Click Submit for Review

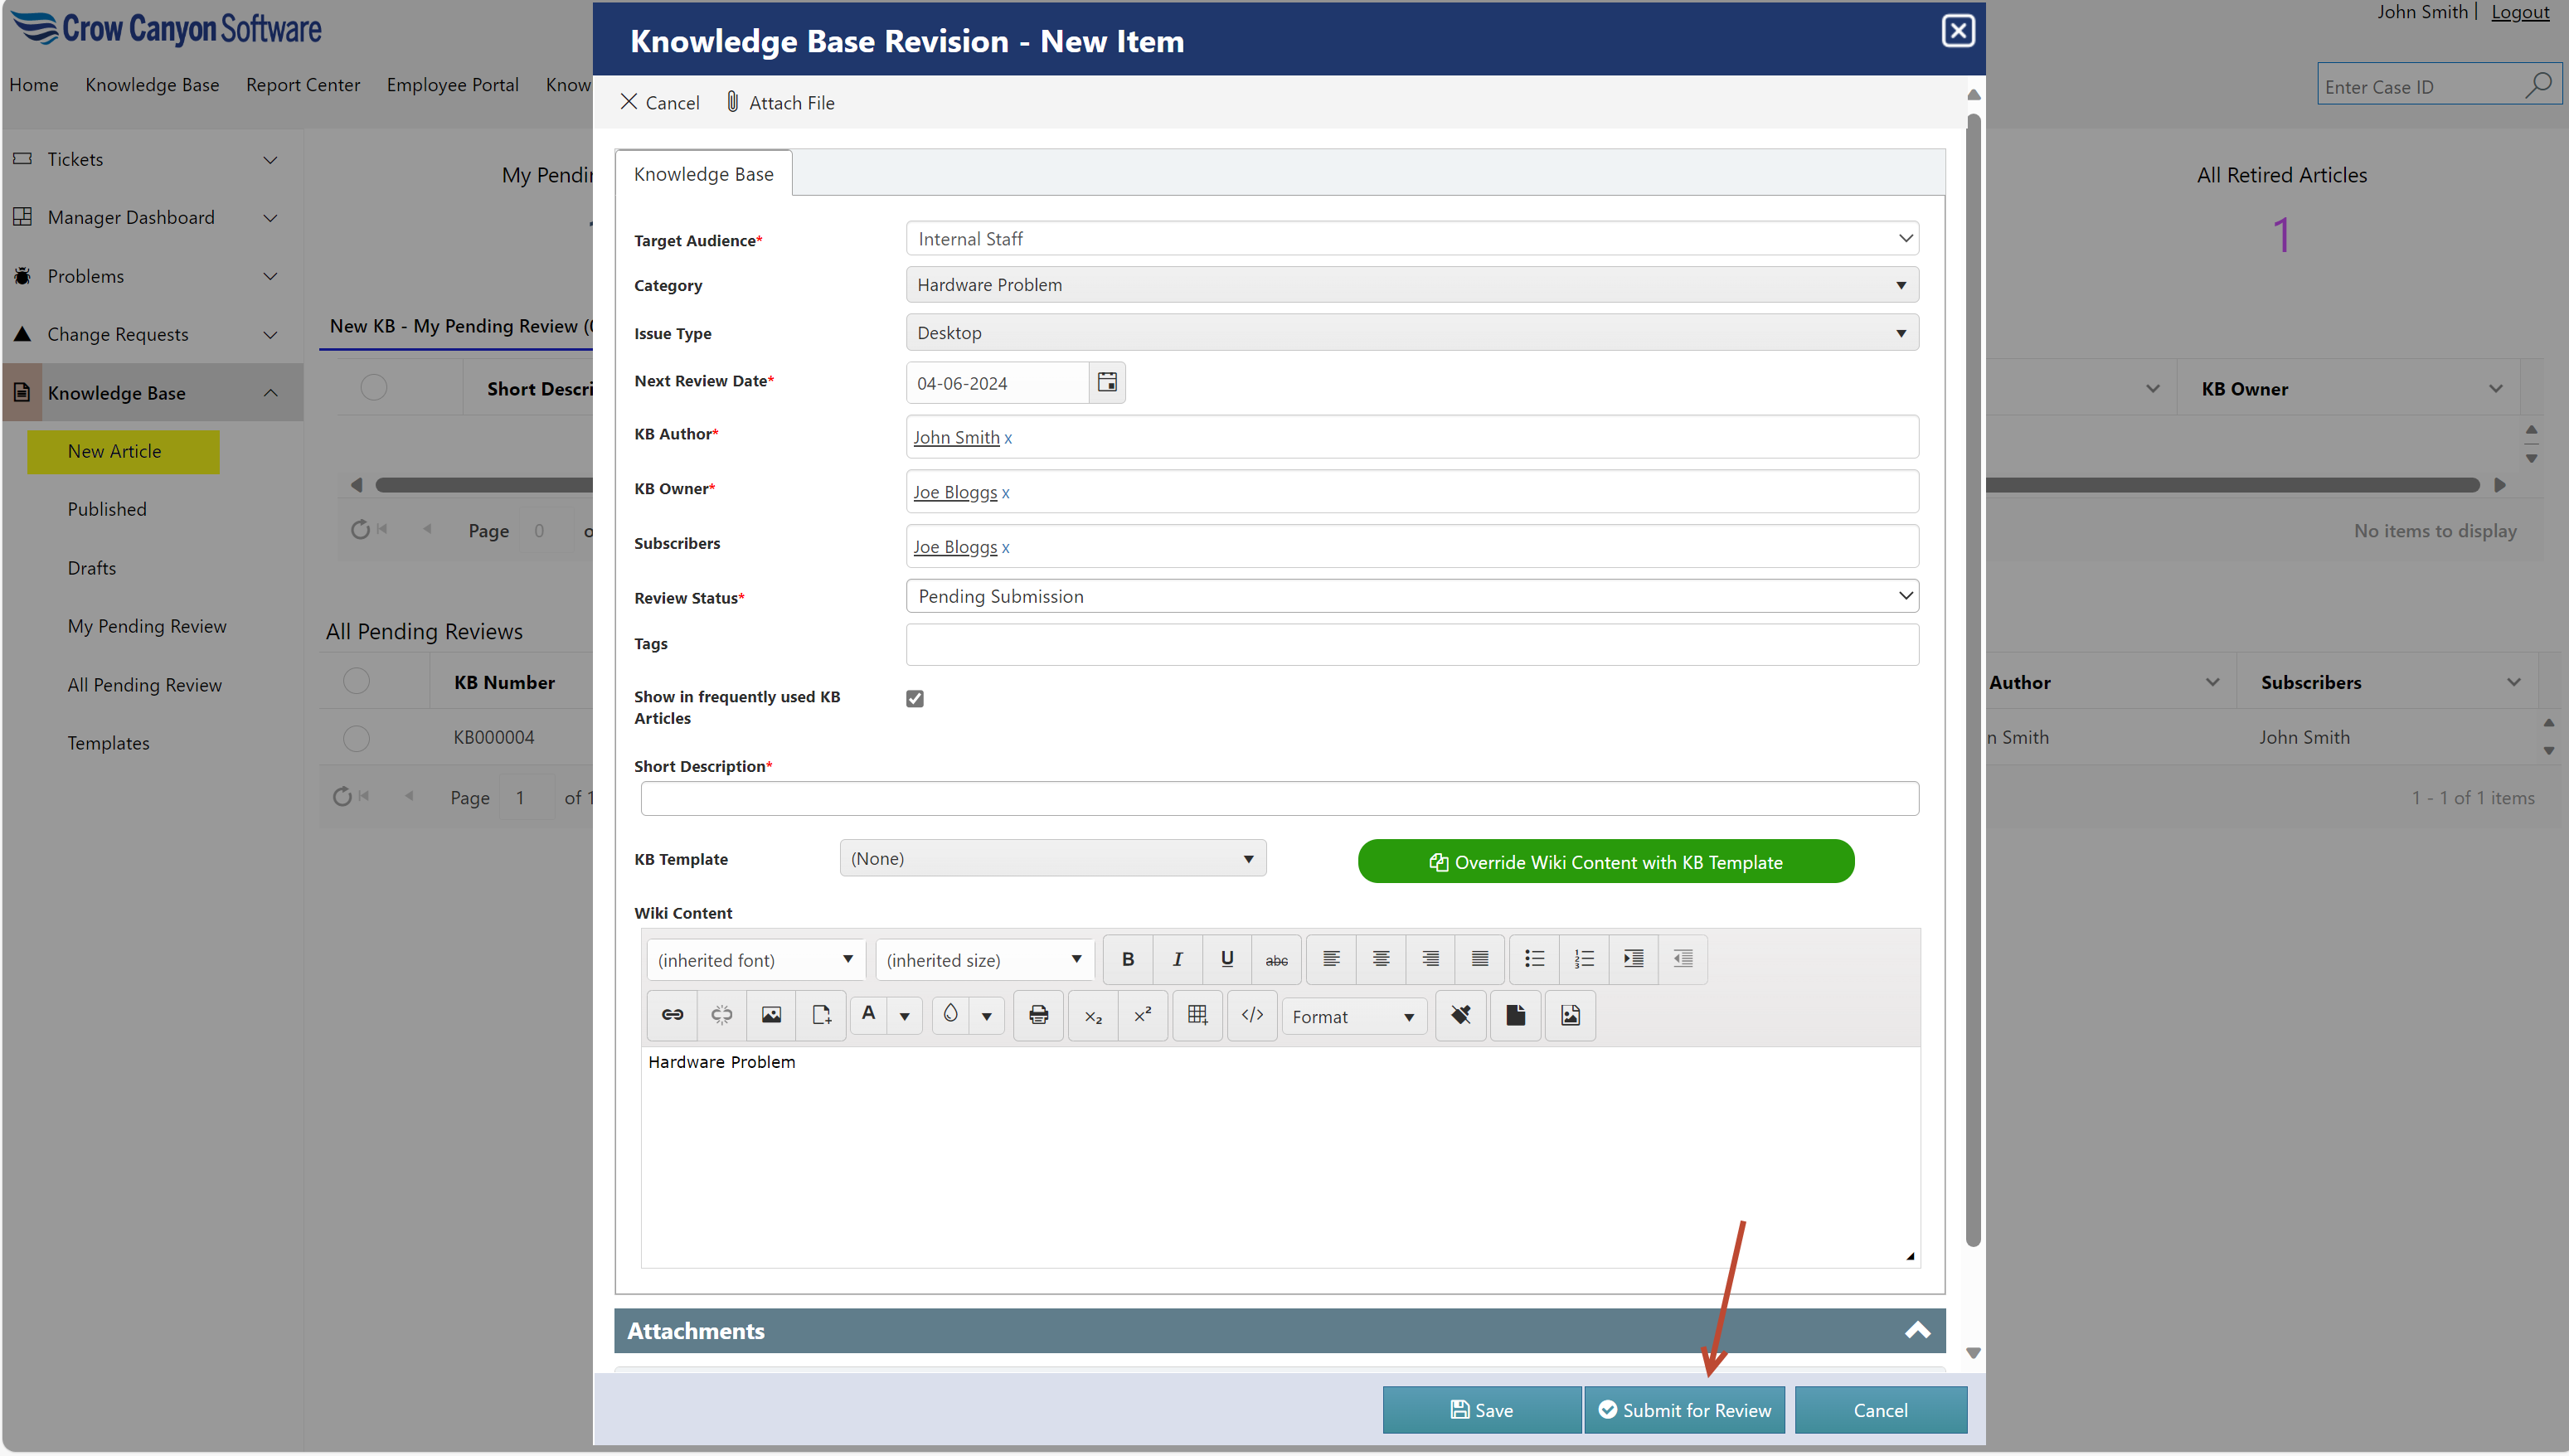click(x=1685, y=1410)
